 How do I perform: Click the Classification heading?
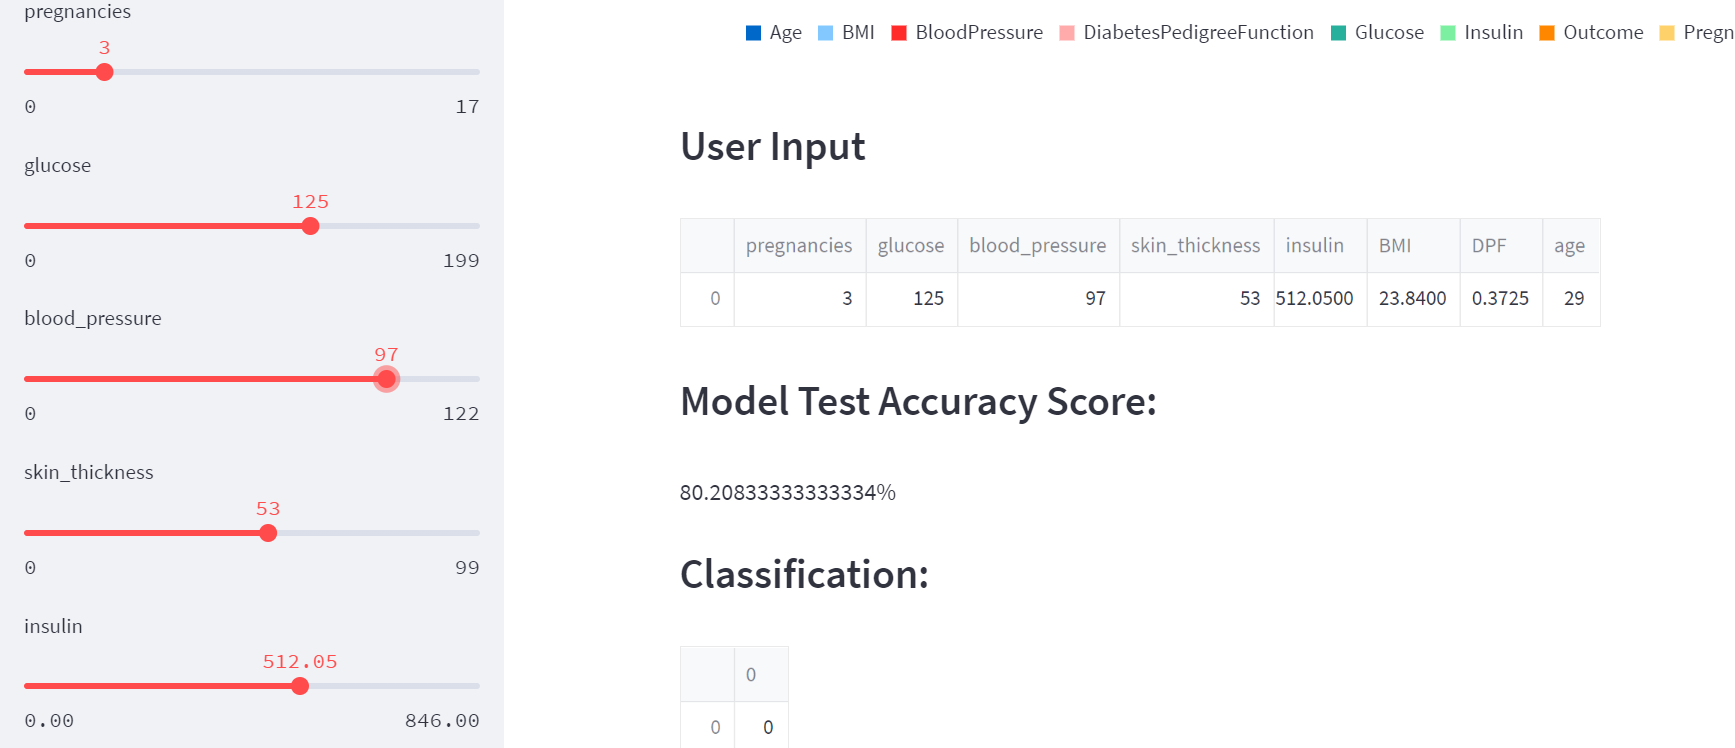pos(803,575)
